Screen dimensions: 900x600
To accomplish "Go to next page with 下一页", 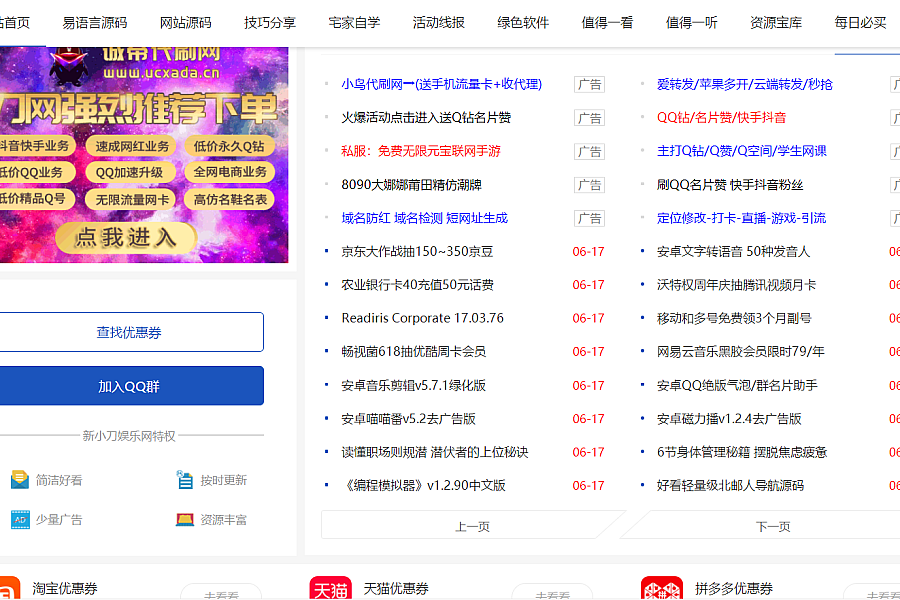I will click(772, 526).
